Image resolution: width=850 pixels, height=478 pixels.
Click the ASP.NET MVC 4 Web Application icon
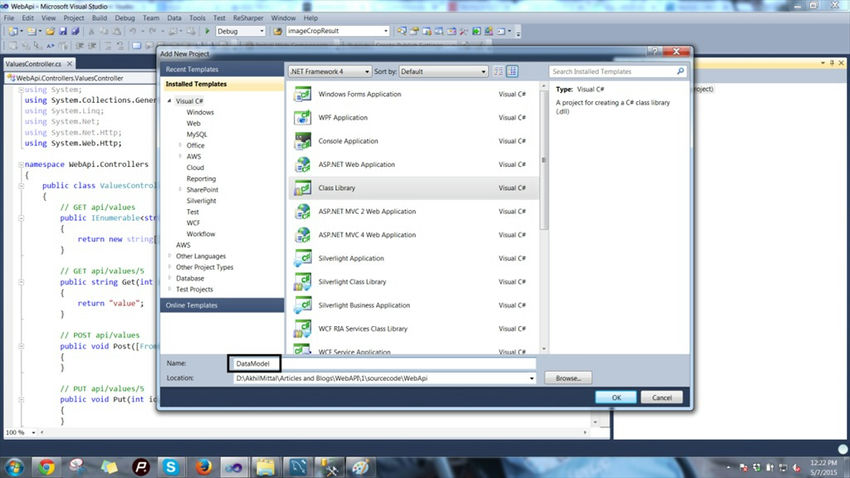(302, 235)
